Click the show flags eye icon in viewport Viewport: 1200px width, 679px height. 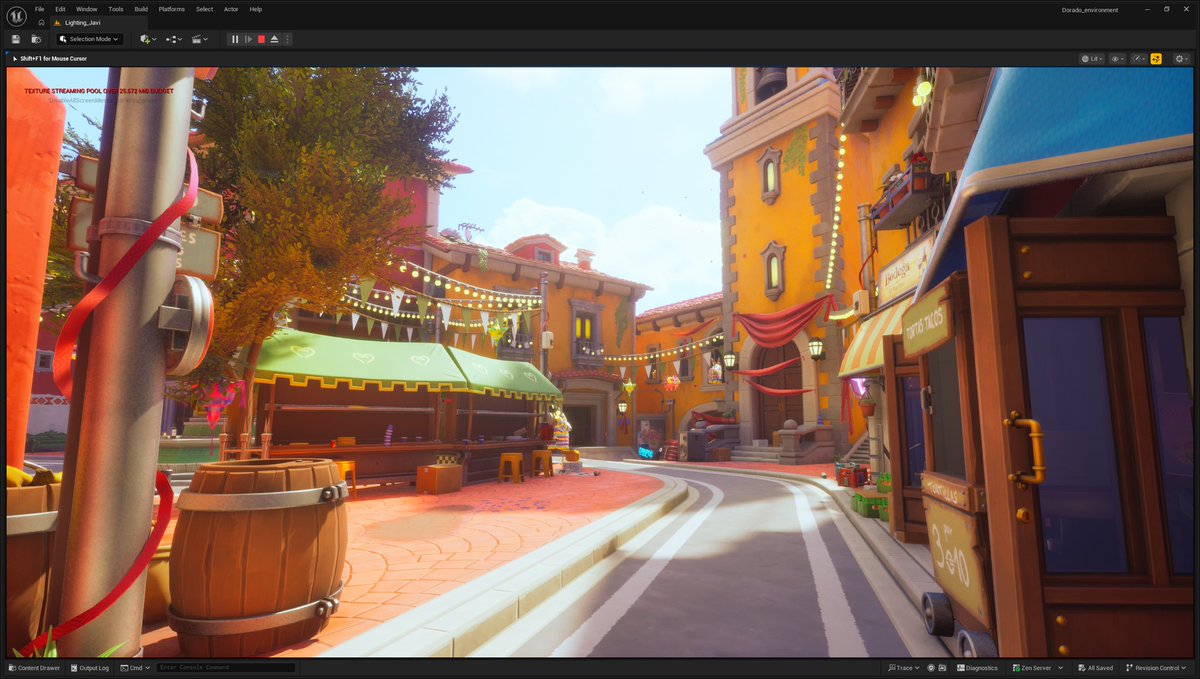point(1114,58)
